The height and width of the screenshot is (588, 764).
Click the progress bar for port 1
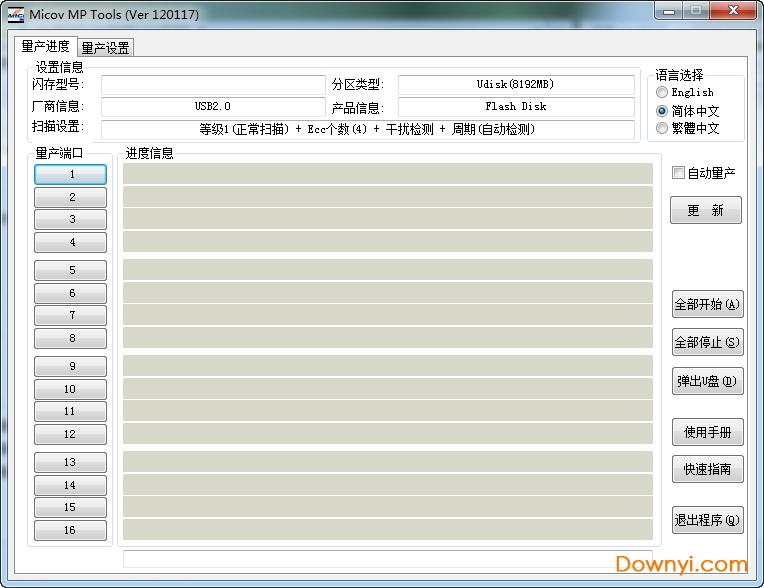pyautogui.click(x=388, y=173)
